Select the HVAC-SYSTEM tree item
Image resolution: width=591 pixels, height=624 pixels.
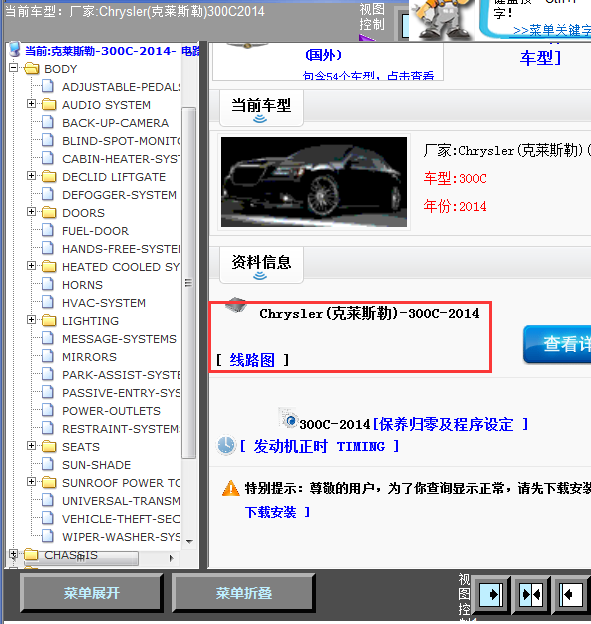(104, 303)
